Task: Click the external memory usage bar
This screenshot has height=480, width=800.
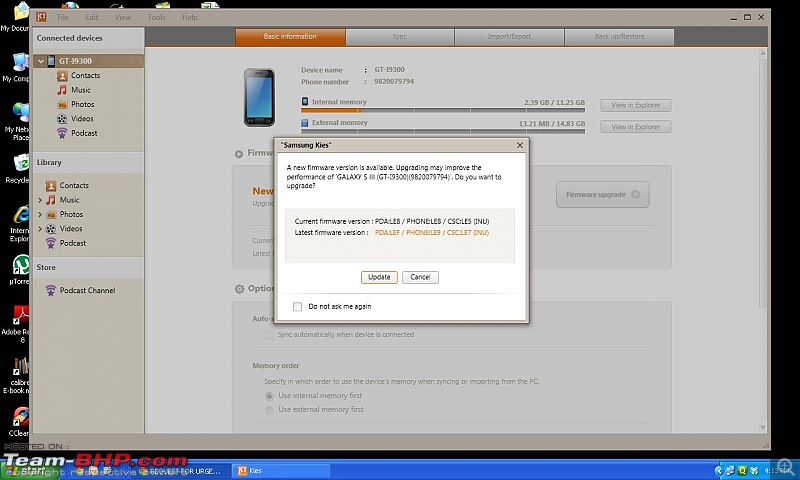Action: point(443,131)
